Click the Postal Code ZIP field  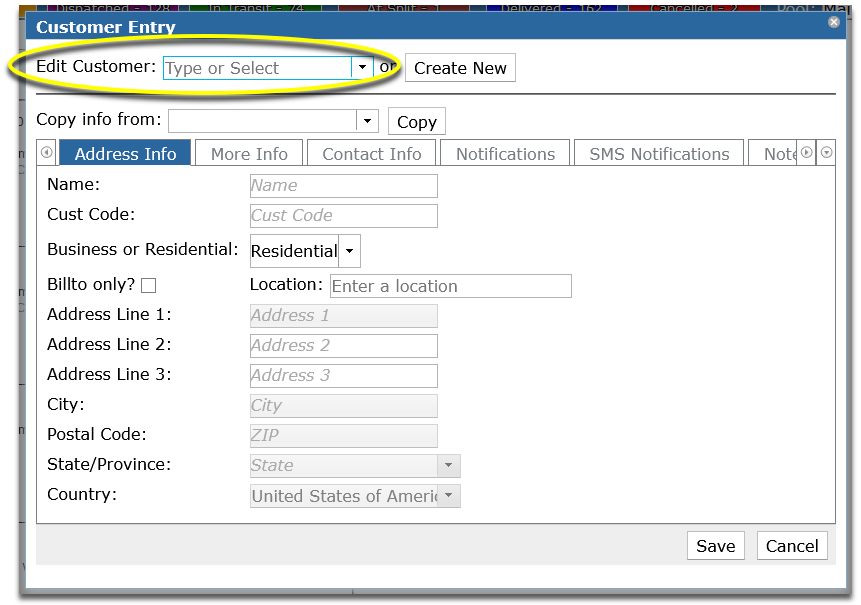pos(344,435)
